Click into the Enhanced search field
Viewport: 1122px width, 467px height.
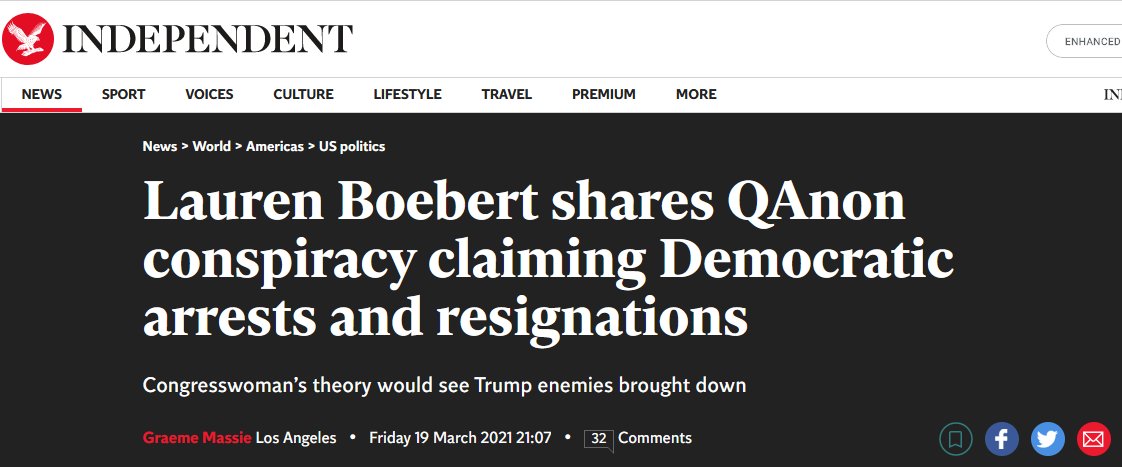pyautogui.click(x=1084, y=41)
